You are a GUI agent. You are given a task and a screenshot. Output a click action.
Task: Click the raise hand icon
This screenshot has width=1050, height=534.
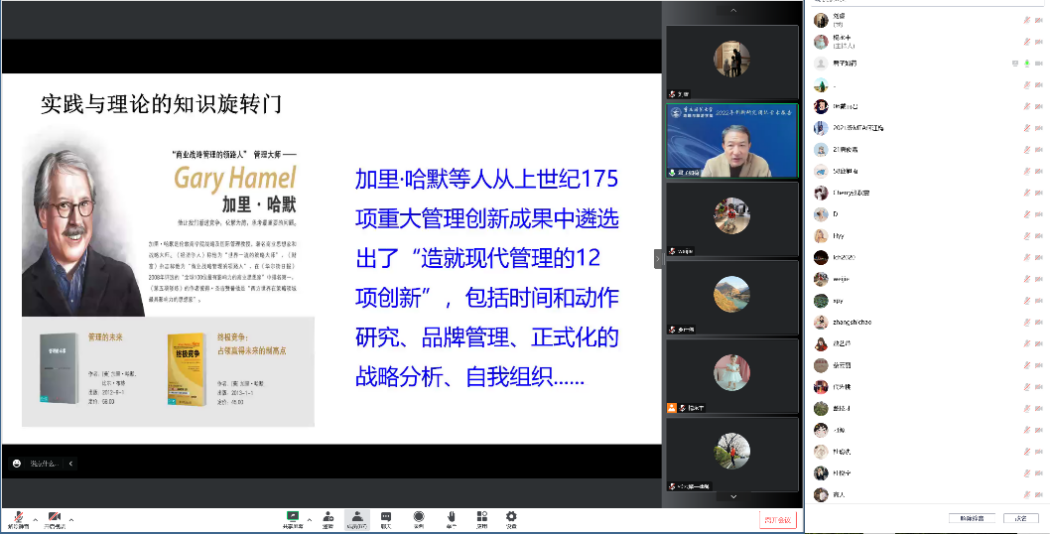click(451, 517)
